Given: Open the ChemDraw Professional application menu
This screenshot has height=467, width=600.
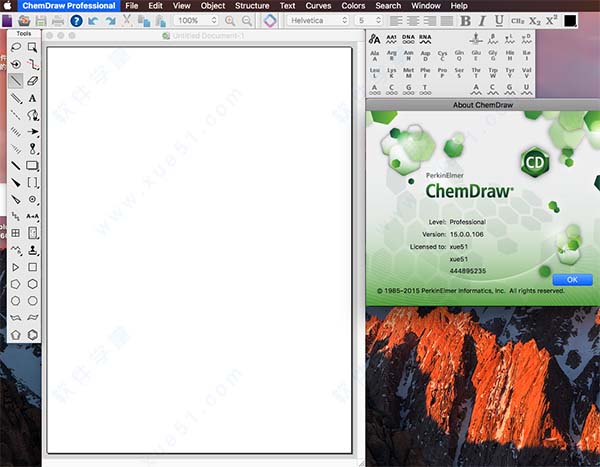Looking at the screenshot, I should (69, 6).
